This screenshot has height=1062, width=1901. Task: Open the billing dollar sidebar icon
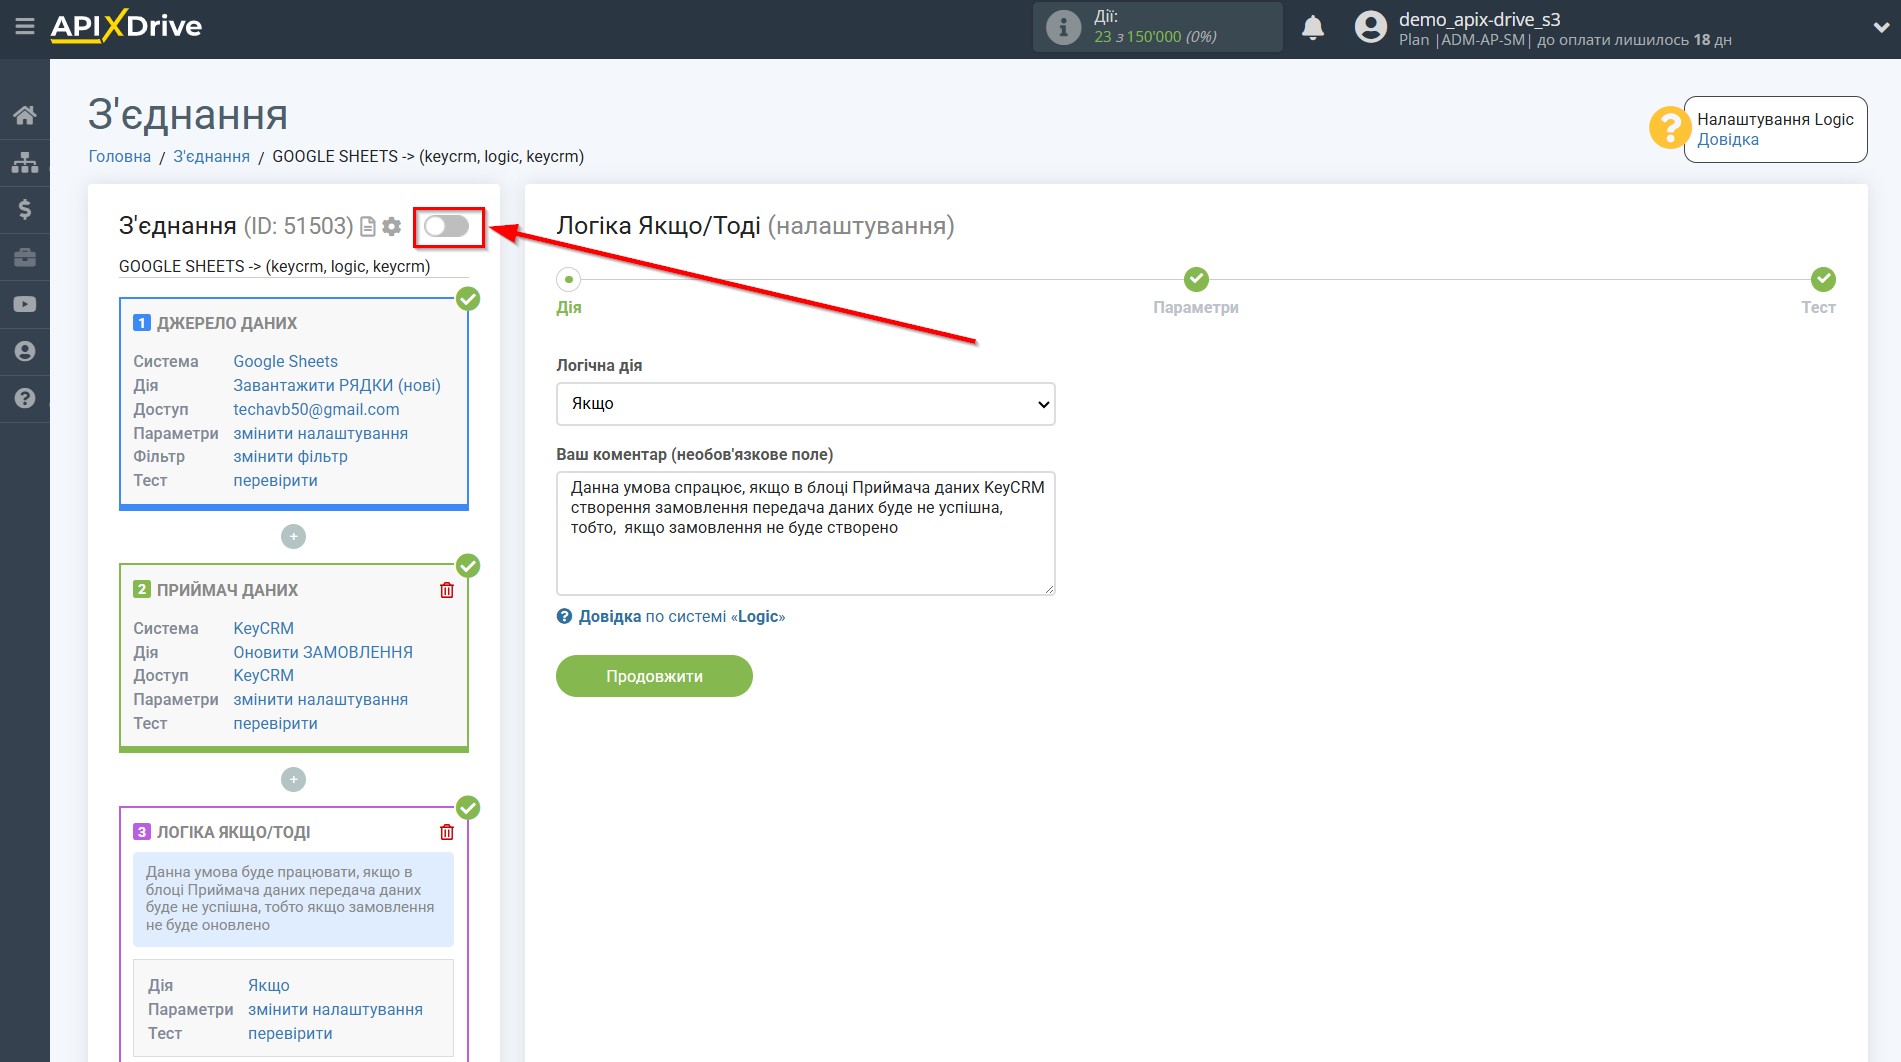(x=25, y=209)
